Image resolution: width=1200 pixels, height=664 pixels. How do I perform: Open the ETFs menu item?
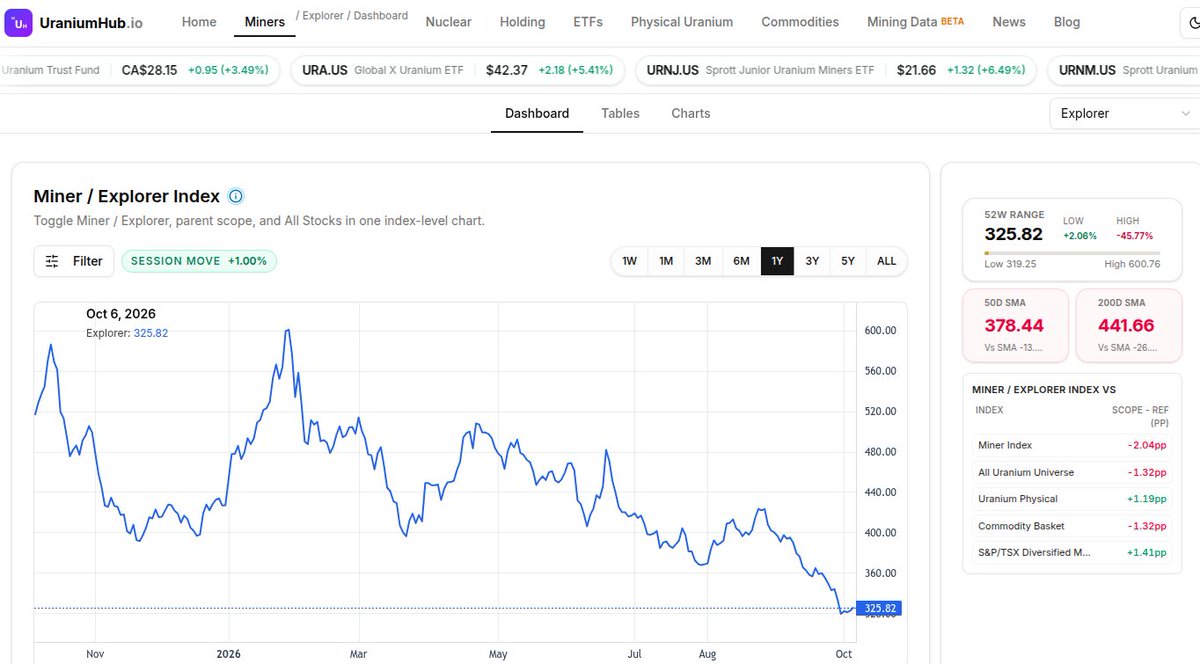click(x=588, y=22)
